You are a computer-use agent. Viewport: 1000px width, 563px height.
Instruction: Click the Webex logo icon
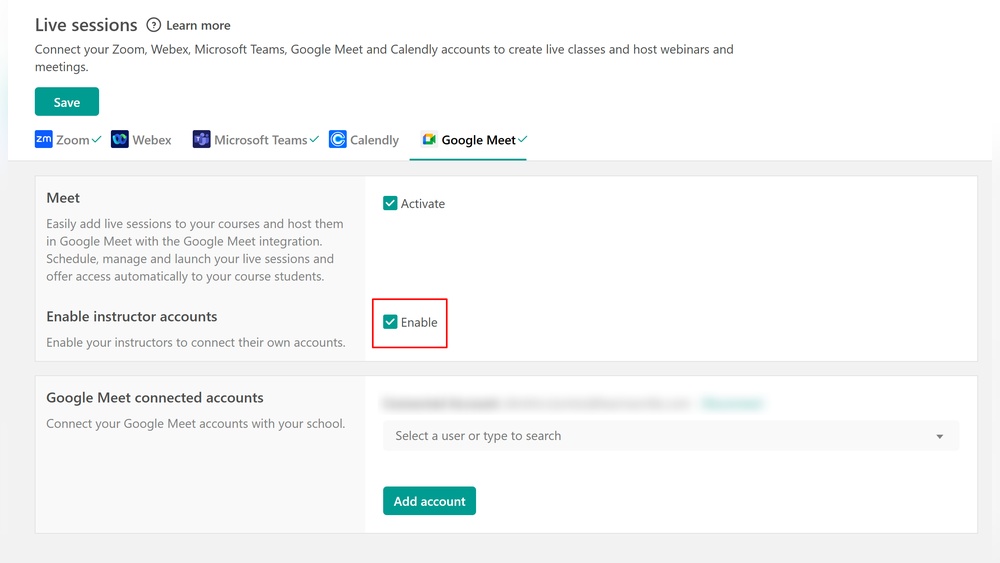pyautogui.click(x=120, y=140)
